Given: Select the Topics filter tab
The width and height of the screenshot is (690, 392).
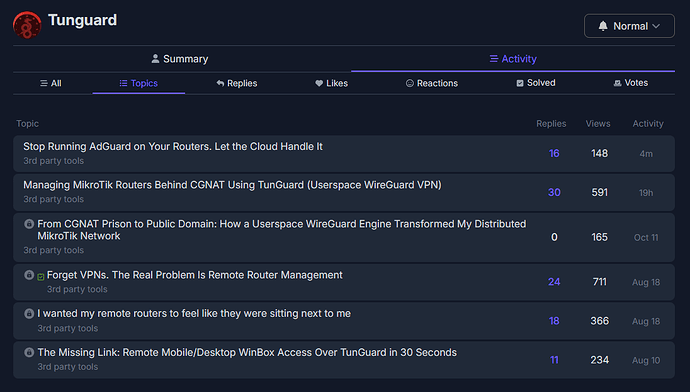Looking at the screenshot, I should pos(139,83).
